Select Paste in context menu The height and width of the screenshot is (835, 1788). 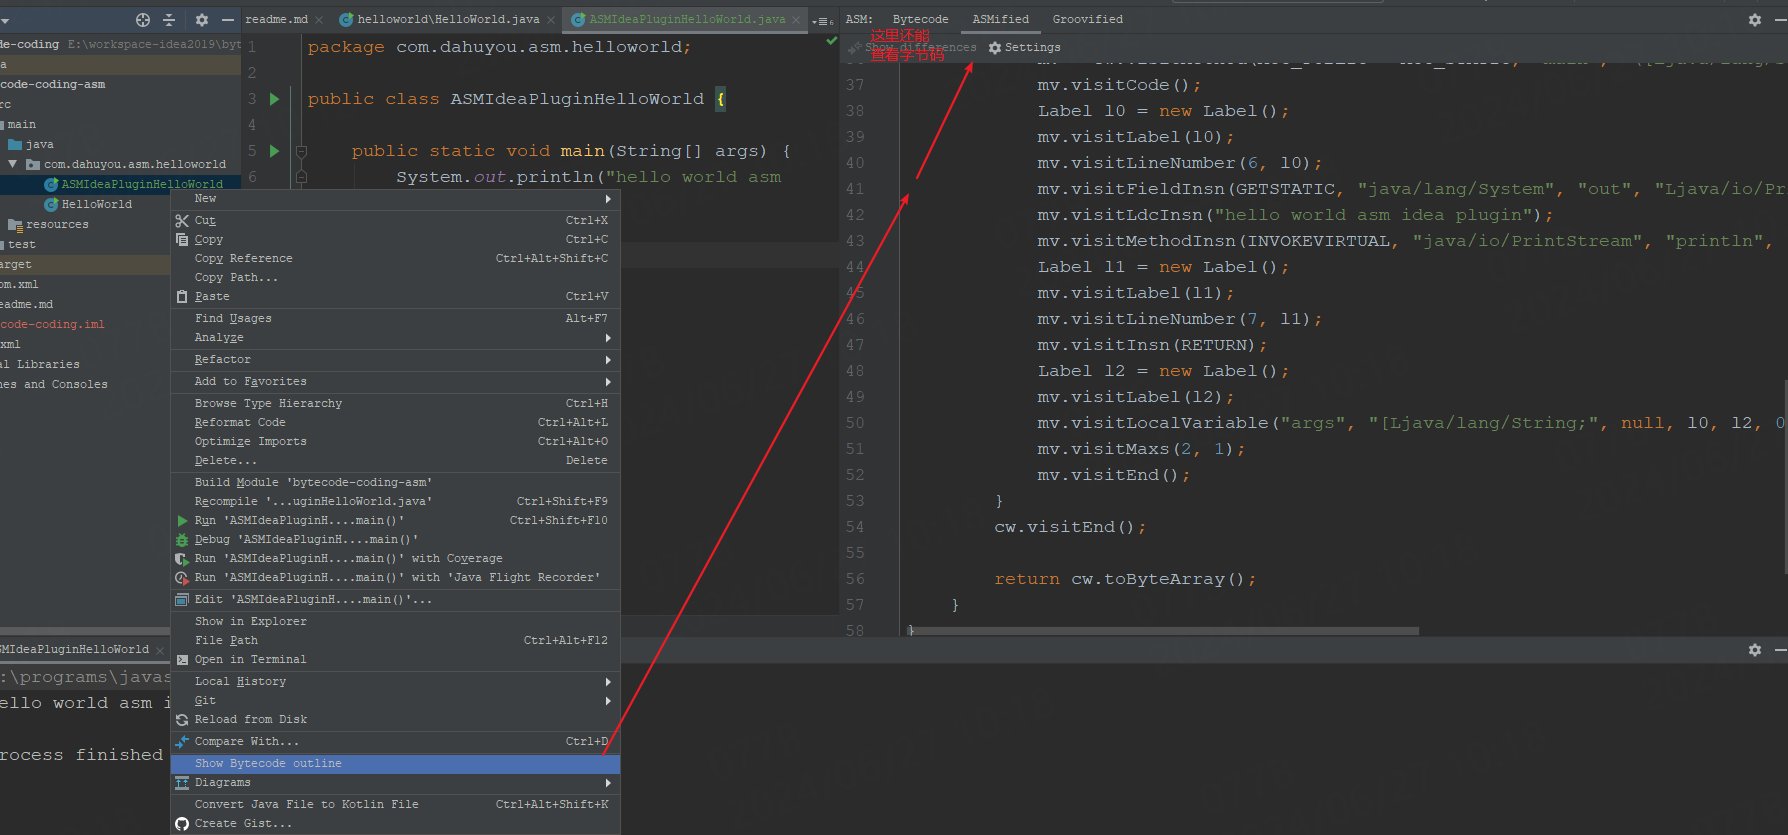click(x=395, y=296)
